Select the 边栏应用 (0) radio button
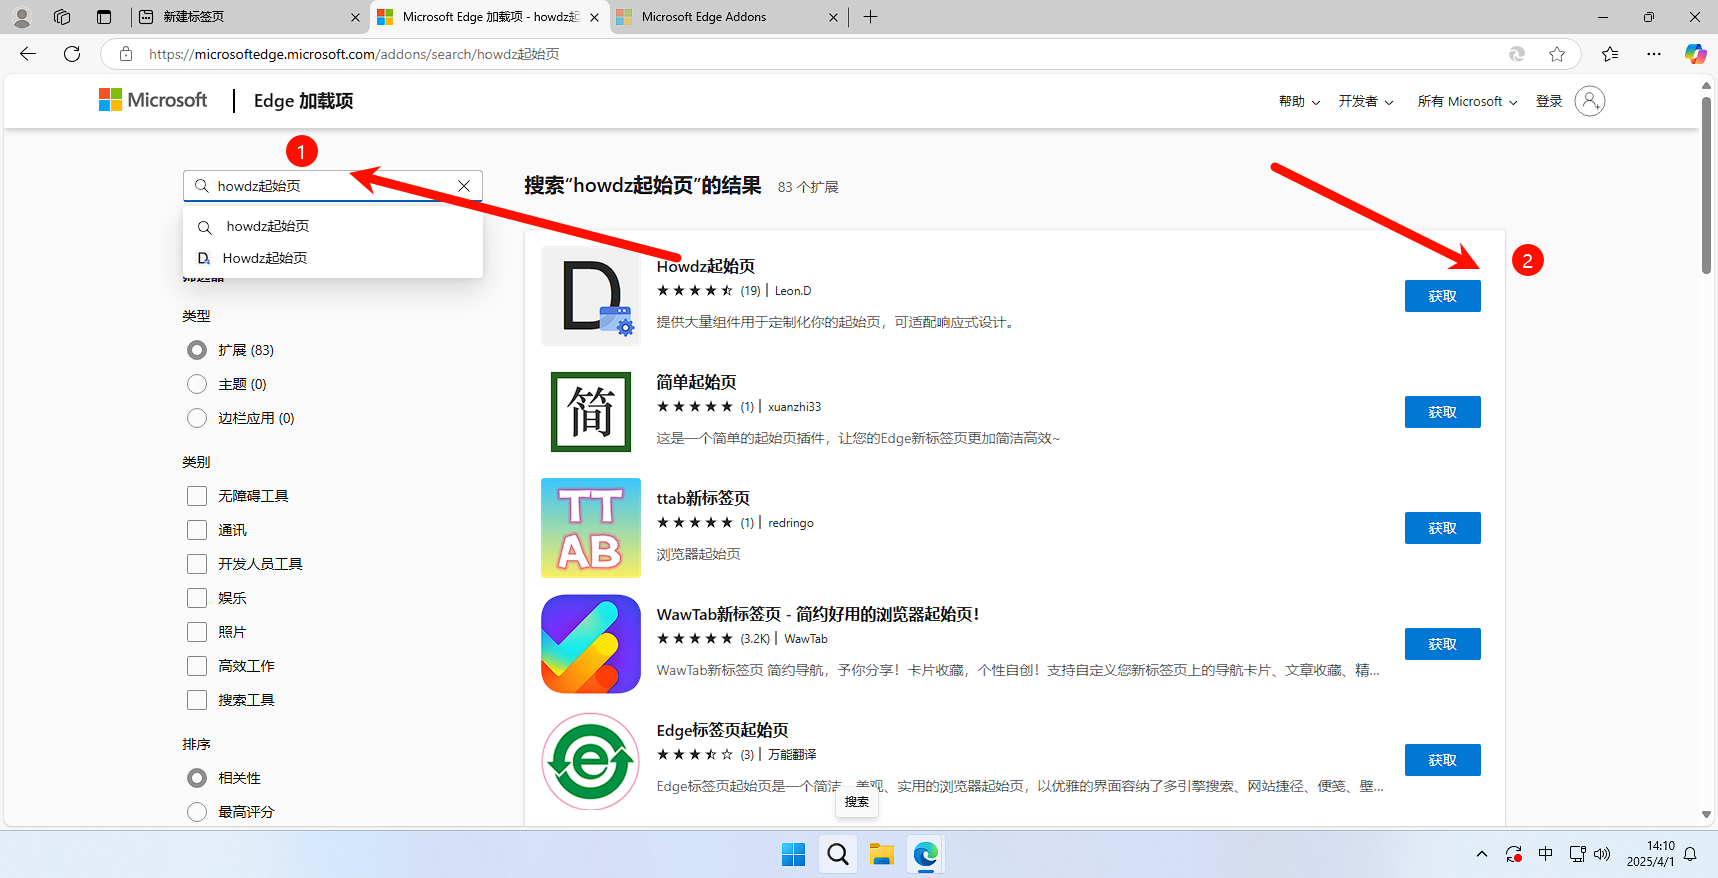Viewport: 1718px width, 878px height. point(197,418)
